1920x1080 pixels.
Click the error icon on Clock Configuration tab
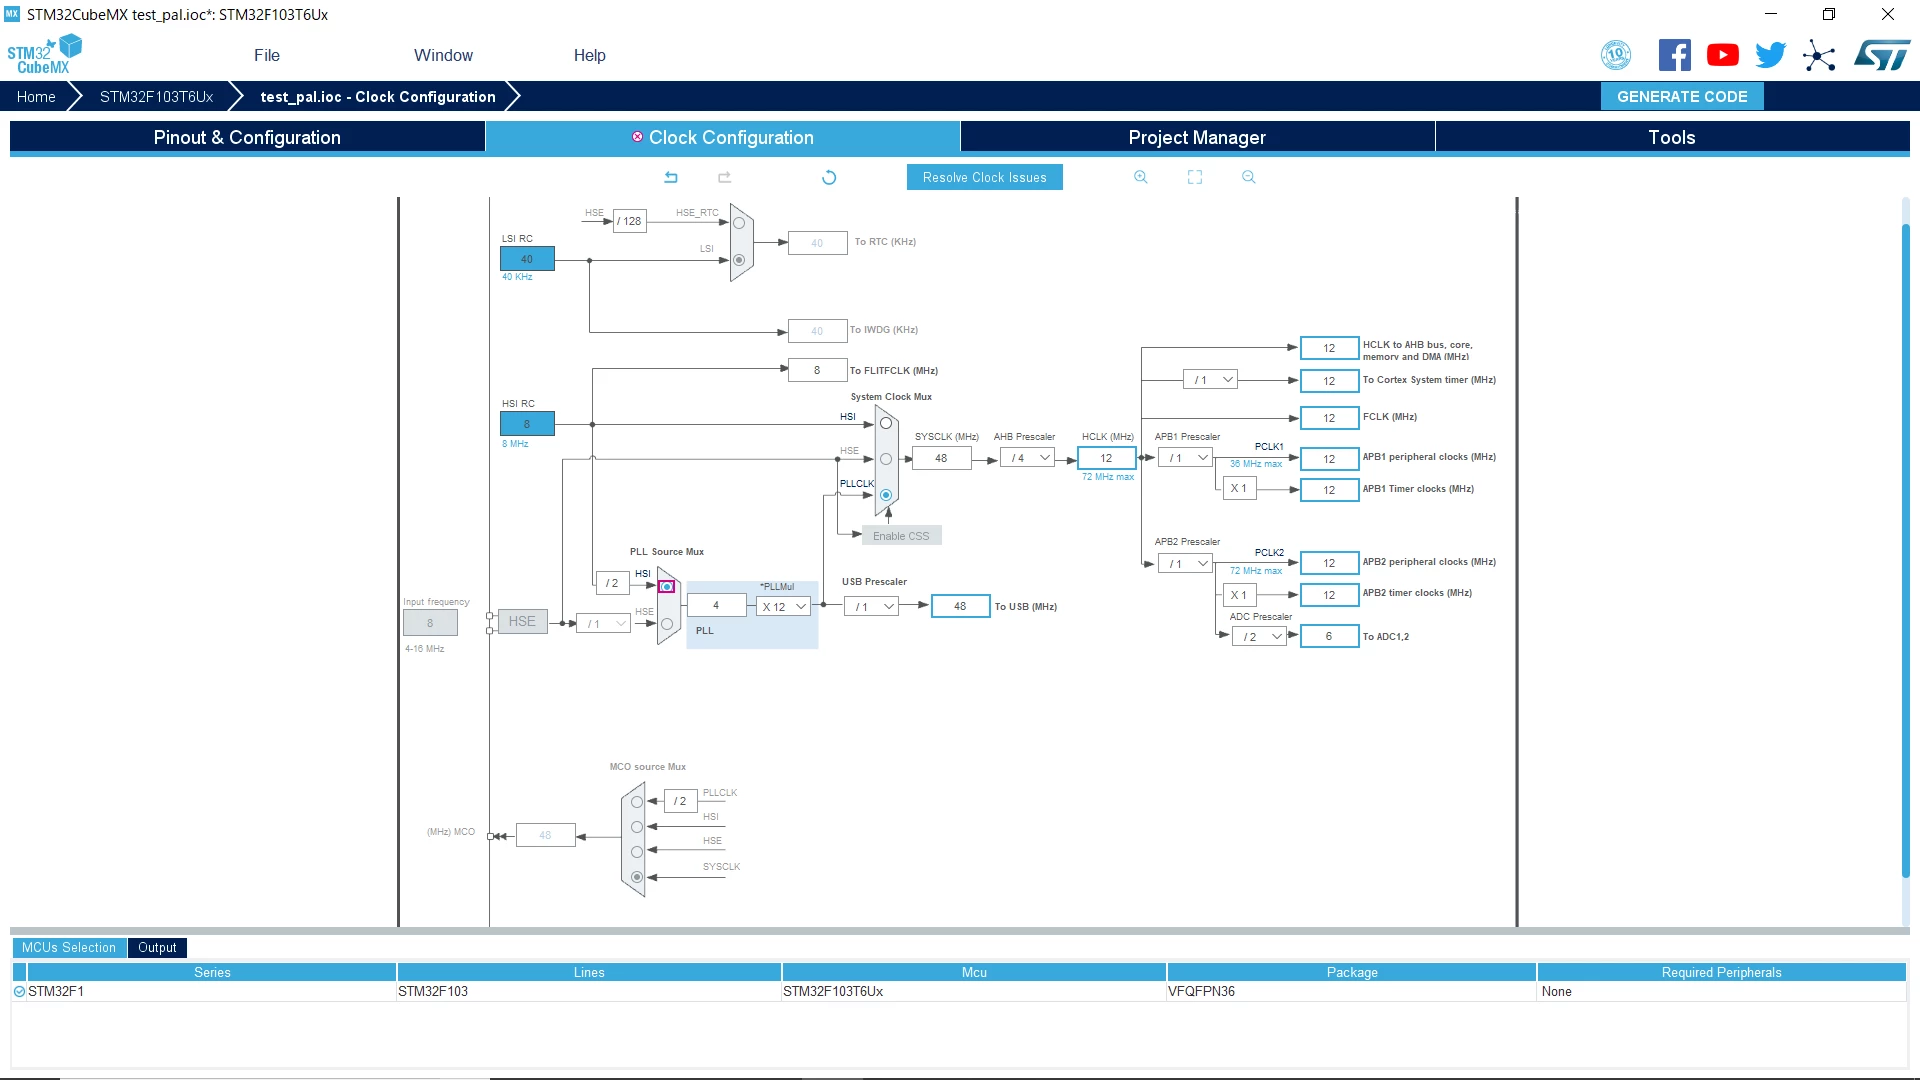coord(637,137)
